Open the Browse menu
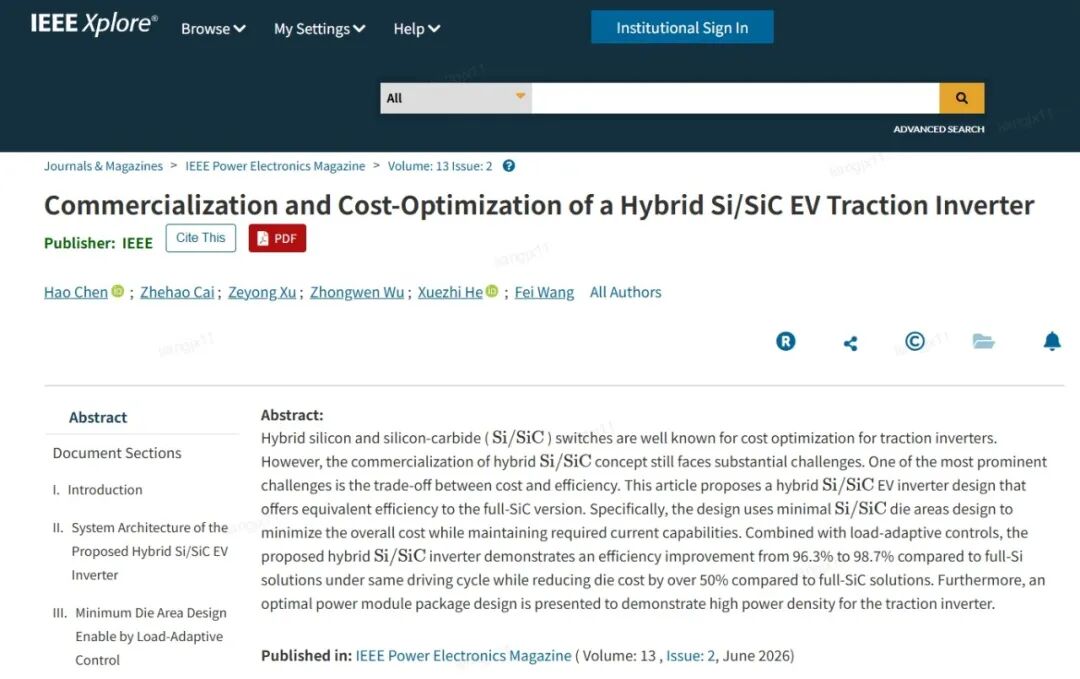Image resolution: width=1080 pixels, height=679 pixels. tap(213, 29)
